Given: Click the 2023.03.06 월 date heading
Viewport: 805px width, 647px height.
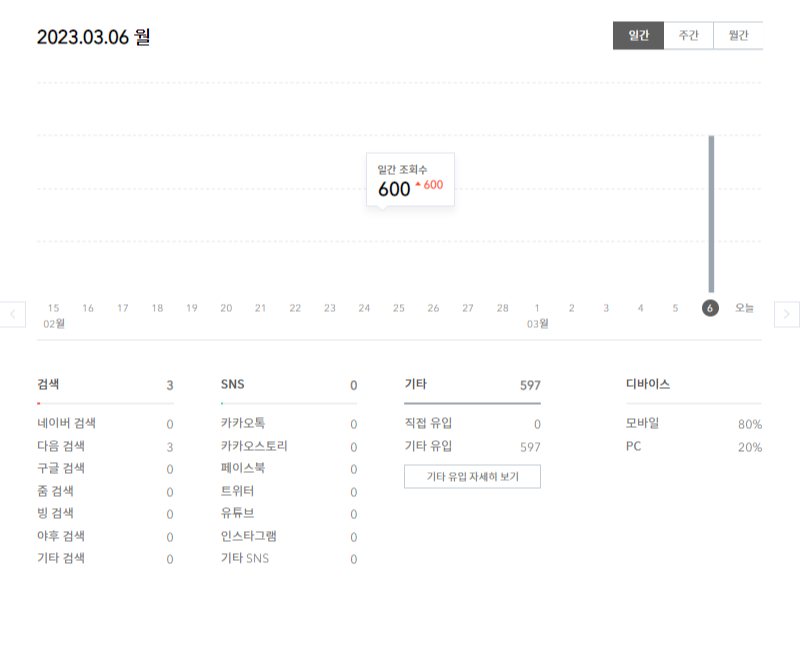Looking at the screenshot, I should pos(93,37).
